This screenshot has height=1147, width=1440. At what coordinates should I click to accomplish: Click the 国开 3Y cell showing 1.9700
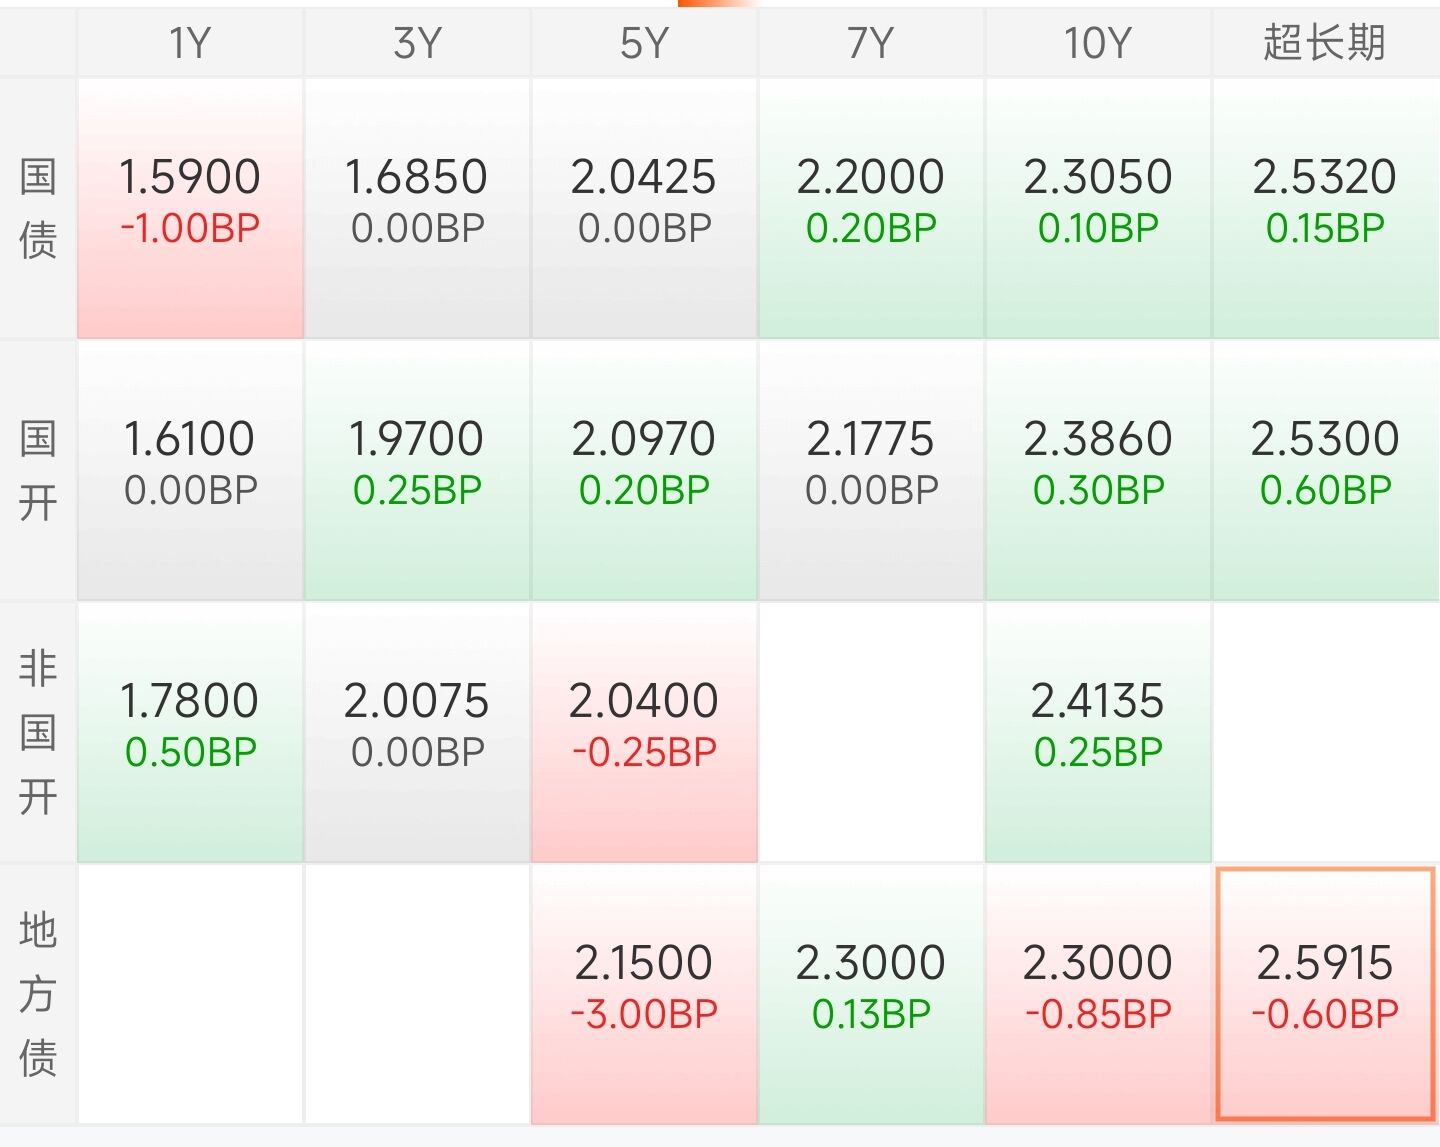point(417,470)
